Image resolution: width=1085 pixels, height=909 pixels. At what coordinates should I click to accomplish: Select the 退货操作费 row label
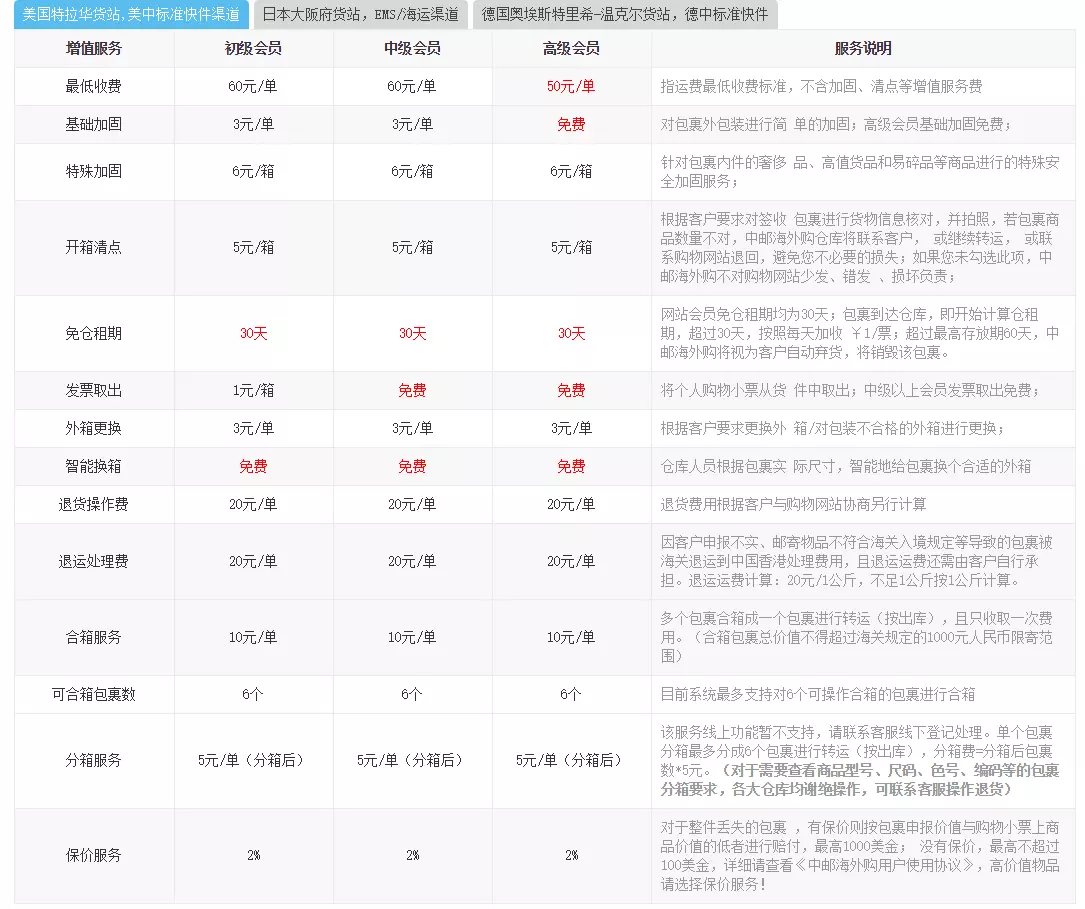point(93,505)
